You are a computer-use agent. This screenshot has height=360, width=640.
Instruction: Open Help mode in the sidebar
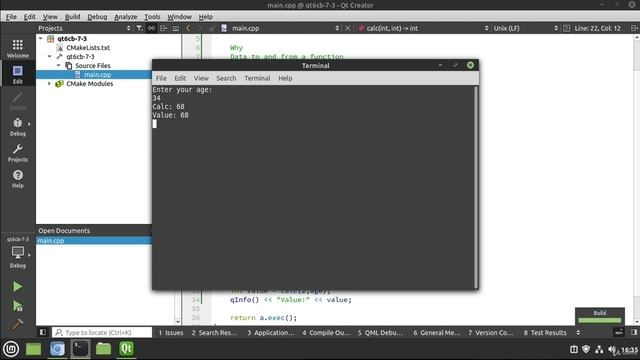[x=18, y=179]
